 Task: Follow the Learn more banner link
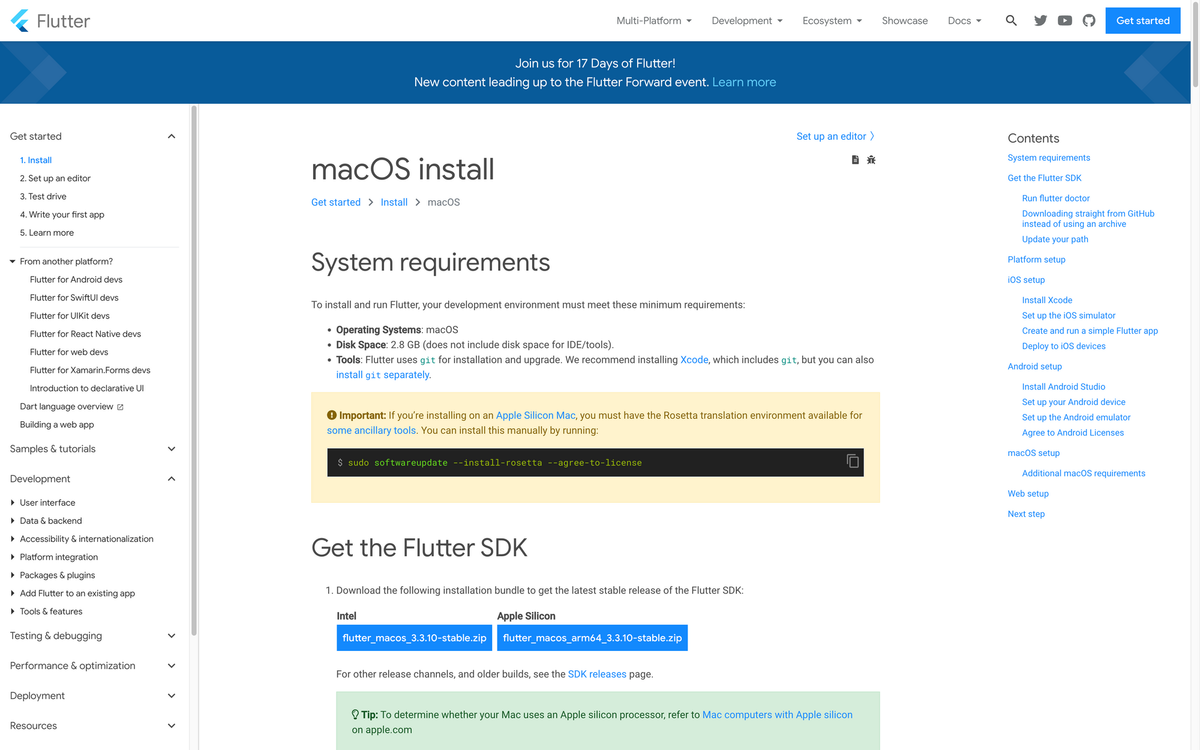click(x=744, y=82)
